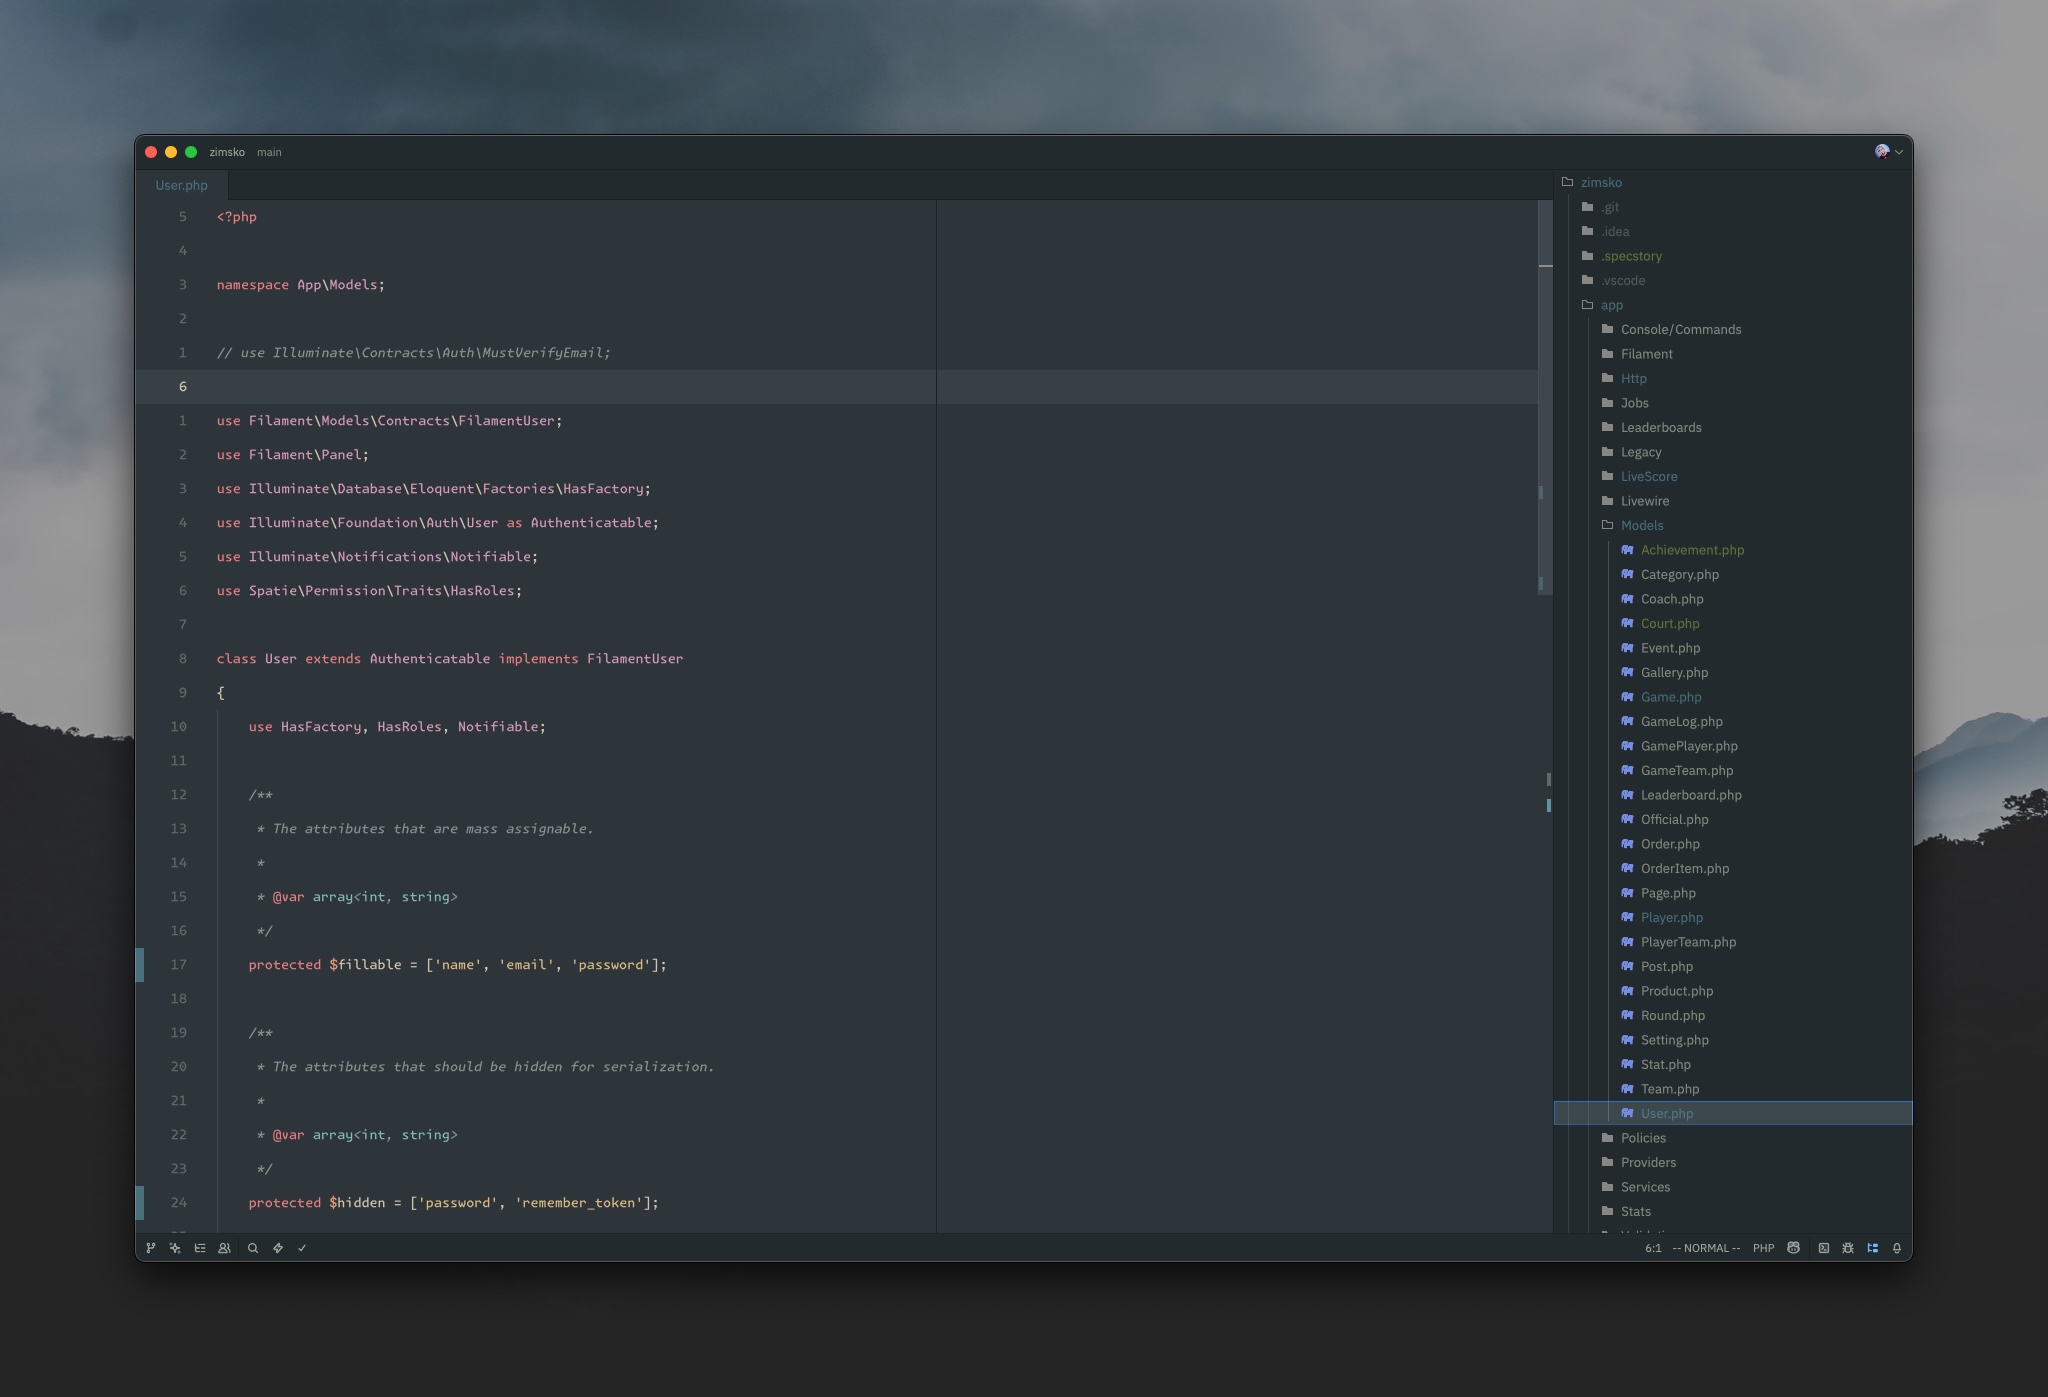Expand the Policies folder
Image resolution: width=2048 pixels, height=1397 pixels.
(x=1733, y=1138)
